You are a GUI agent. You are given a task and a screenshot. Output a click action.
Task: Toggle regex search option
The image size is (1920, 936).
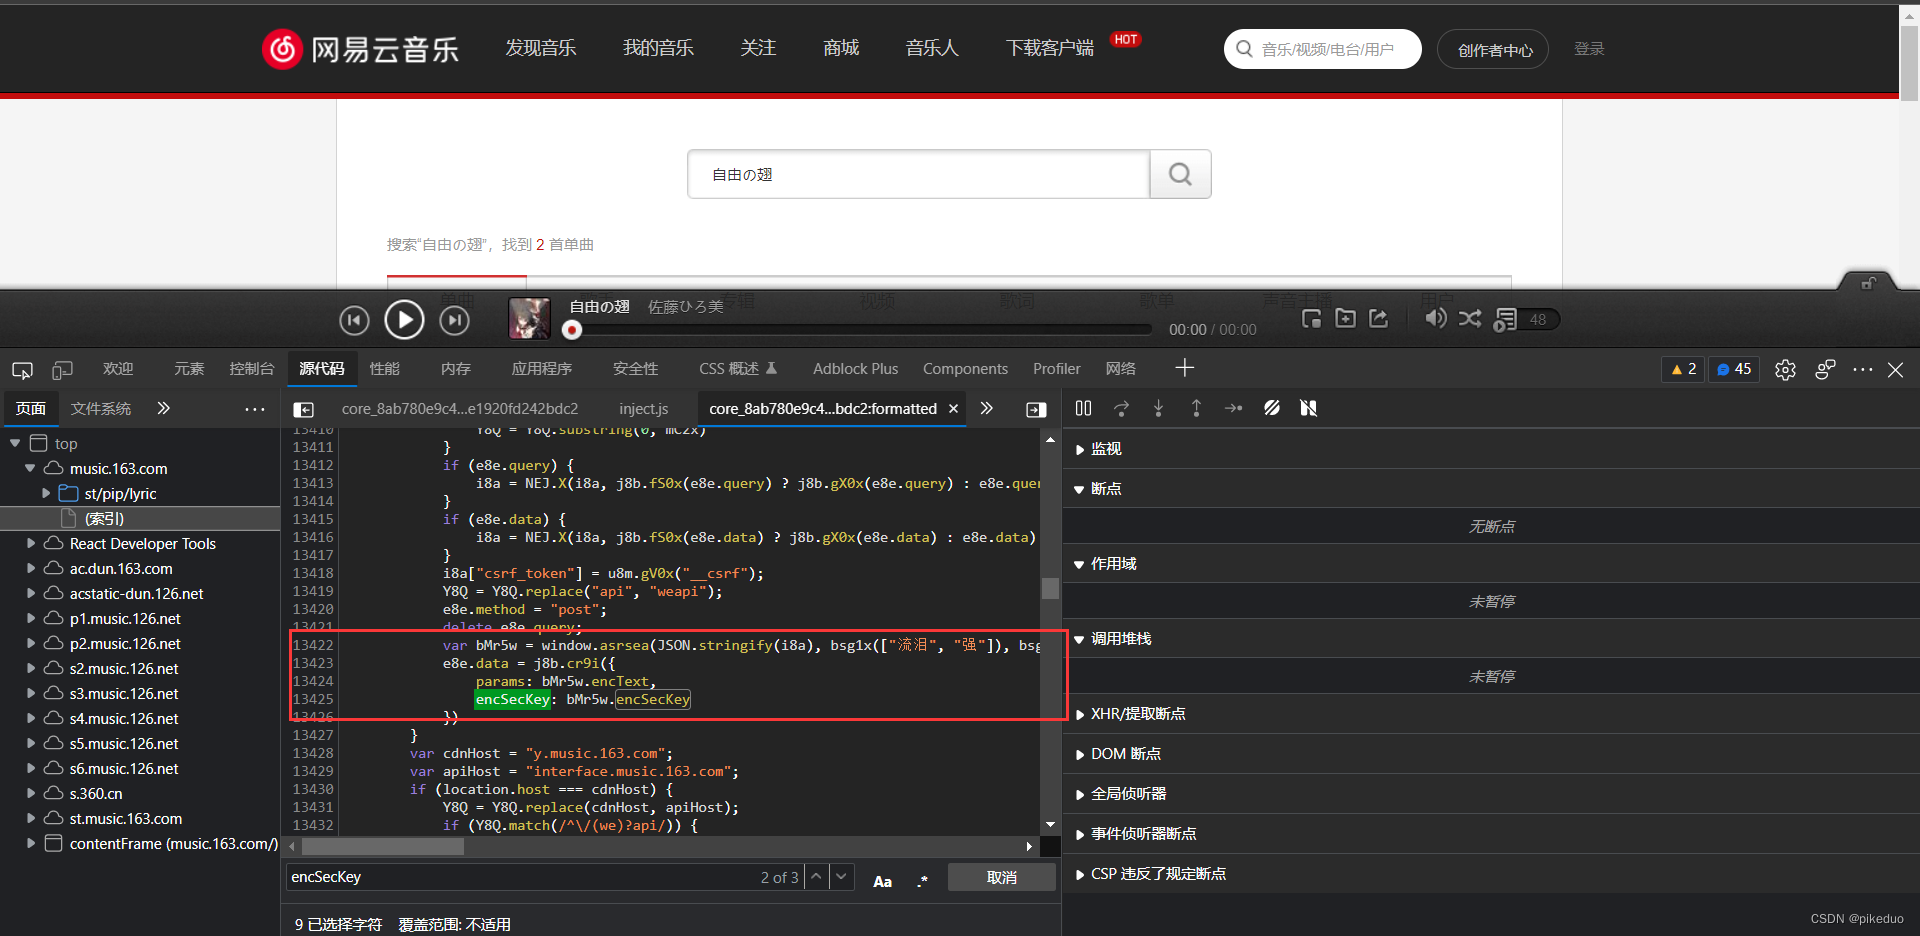pyautogui.click(x=922, y=880)
